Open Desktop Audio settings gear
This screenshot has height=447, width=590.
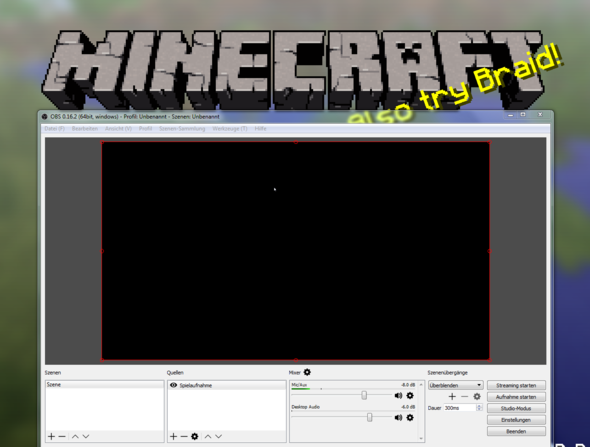click(410, 418)
